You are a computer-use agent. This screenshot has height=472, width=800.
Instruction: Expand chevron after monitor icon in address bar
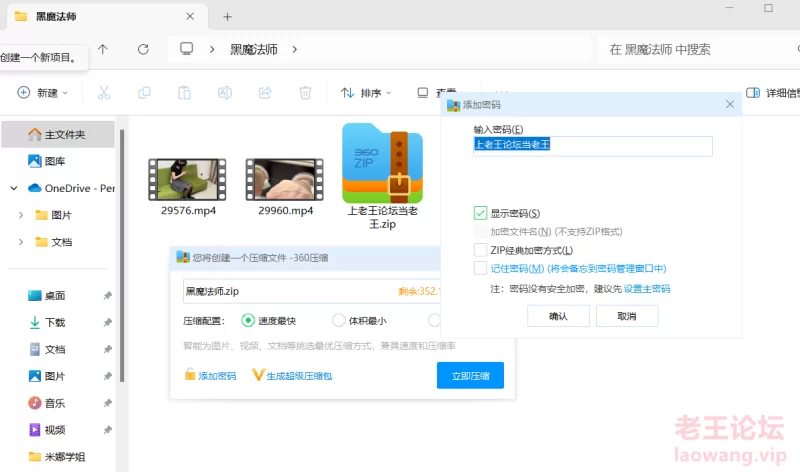[212, 49]
